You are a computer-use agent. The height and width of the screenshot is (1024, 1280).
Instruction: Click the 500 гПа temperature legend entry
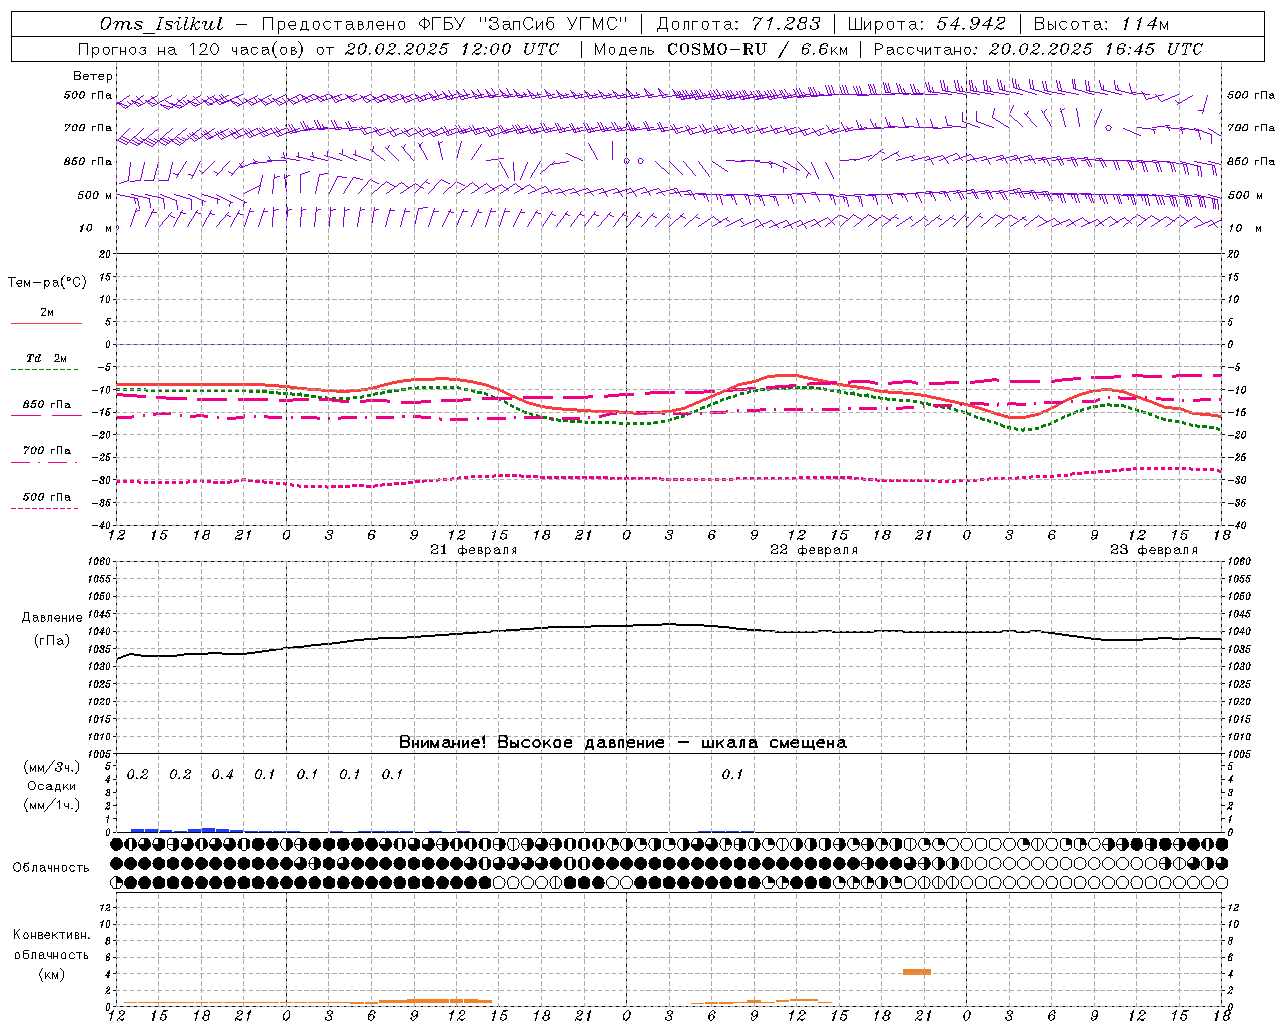click(x=47, y=497)
